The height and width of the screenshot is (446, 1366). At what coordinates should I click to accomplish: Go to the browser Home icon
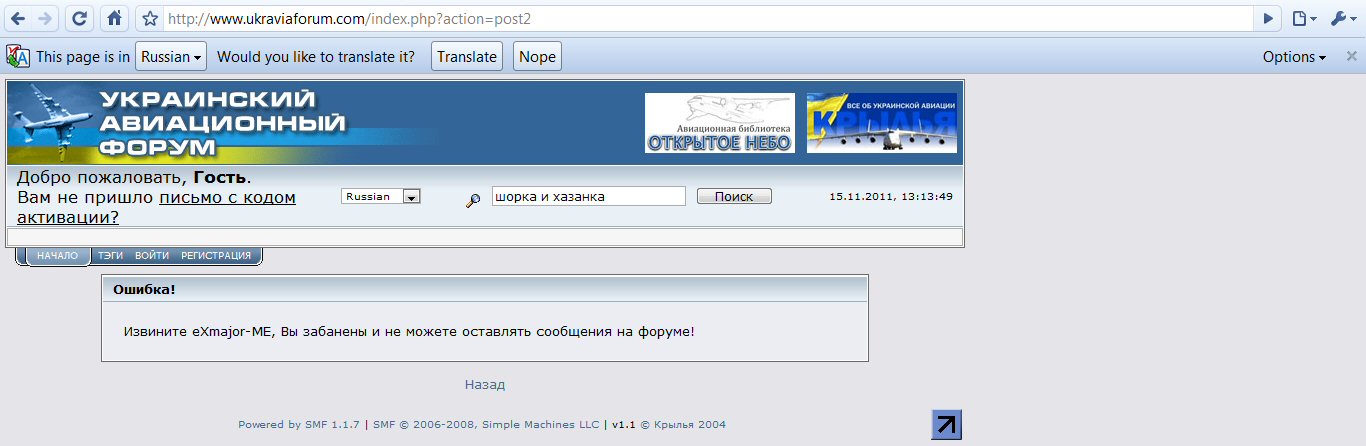point(115,18)
